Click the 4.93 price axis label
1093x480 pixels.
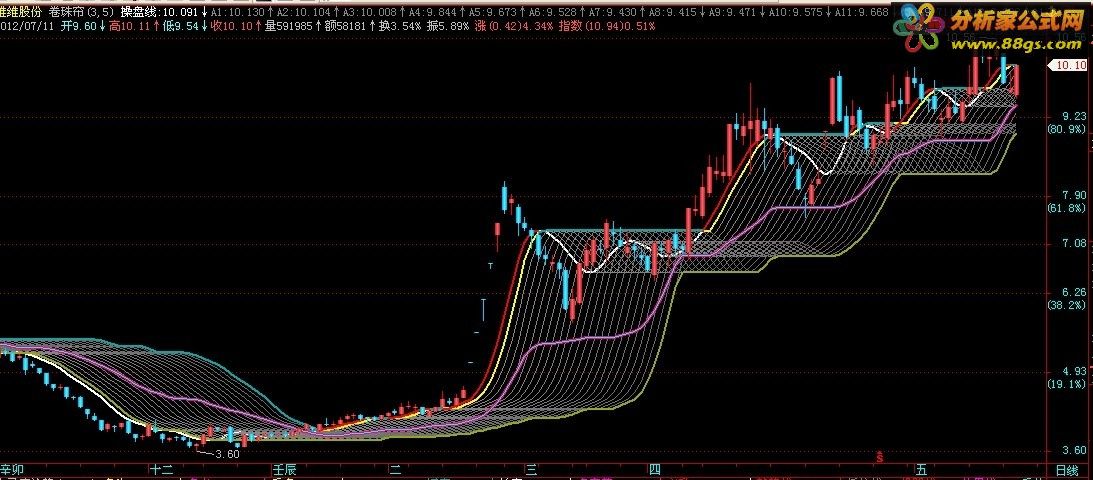(x=1076, y=371)
